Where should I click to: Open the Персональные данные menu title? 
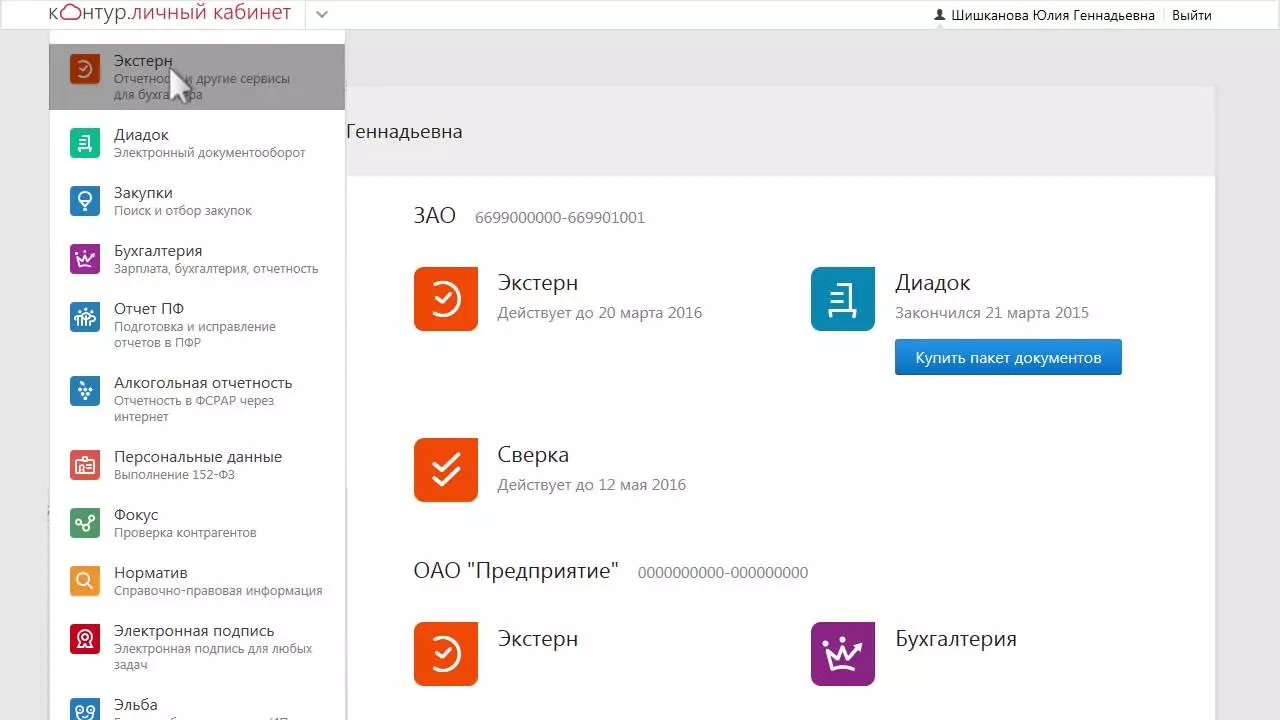pos(198,457)
